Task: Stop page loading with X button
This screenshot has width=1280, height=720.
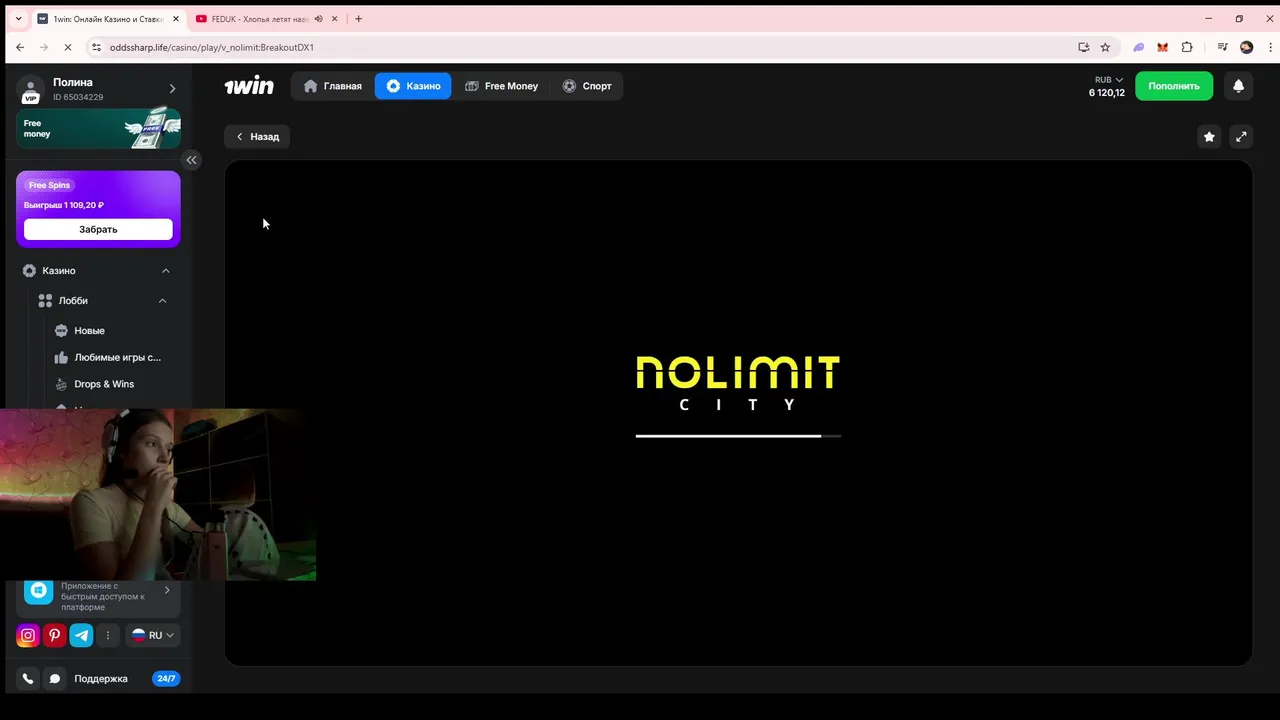Action: (x=67, y=47)
